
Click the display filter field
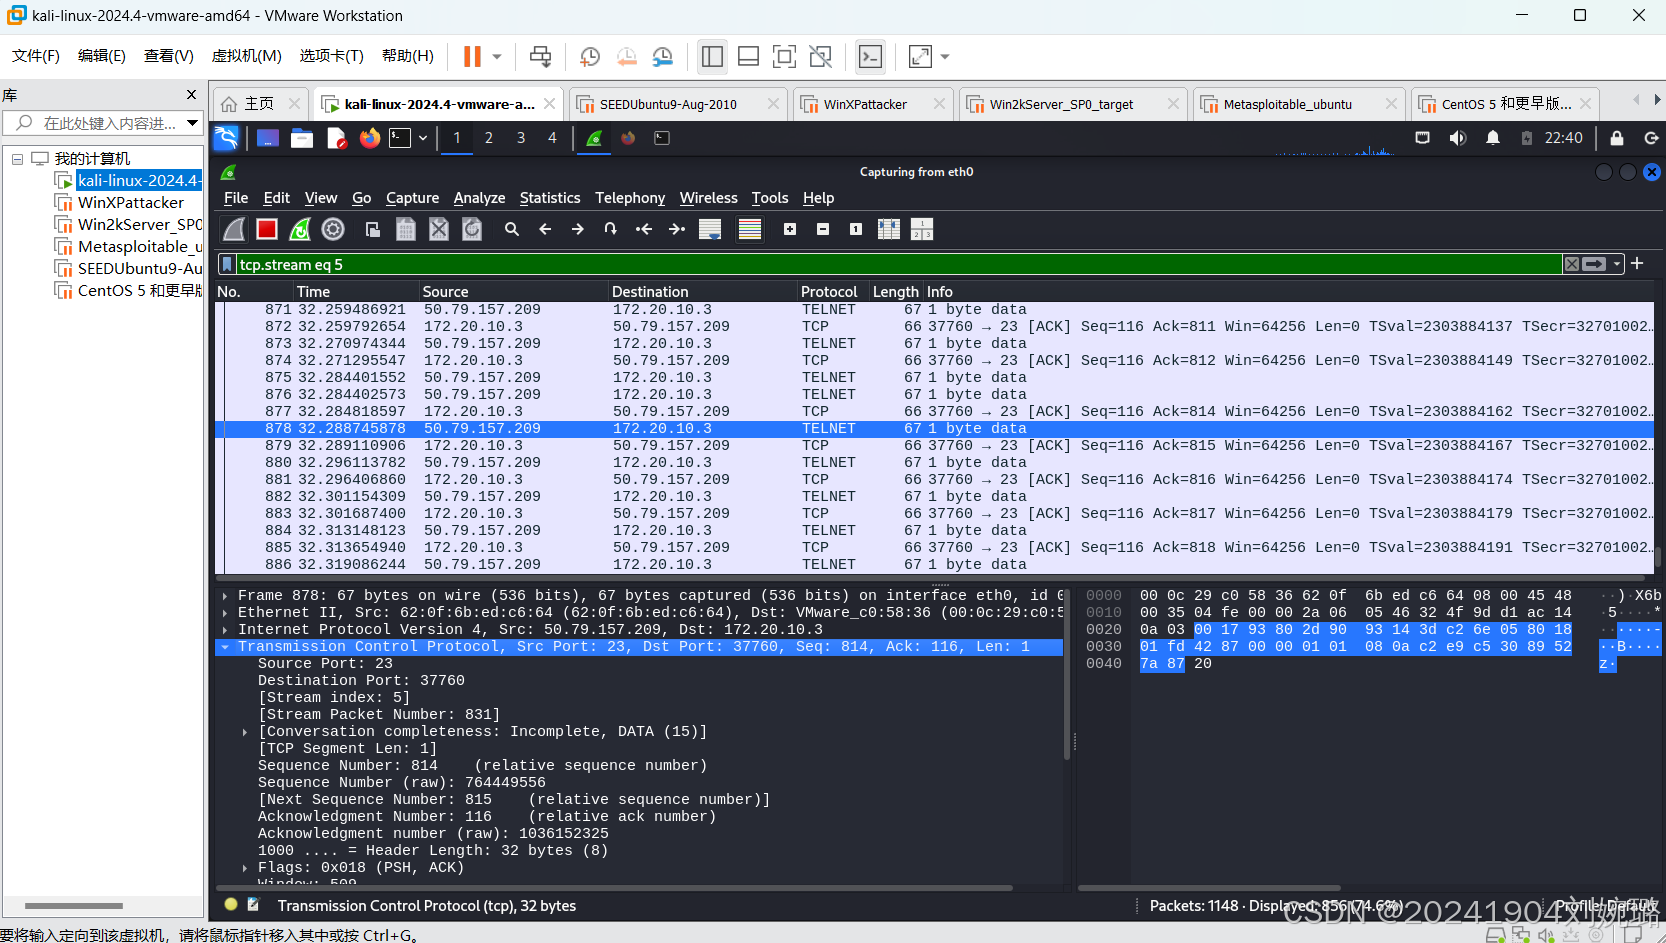click(x=898, y=265)
